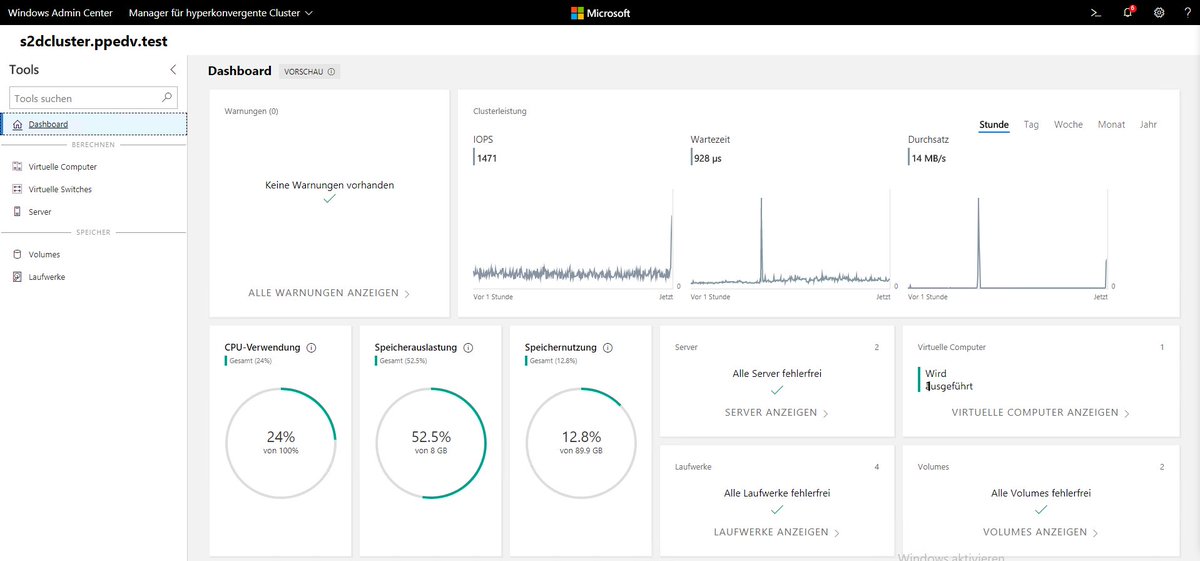The image size is (1200, 561).
Task: Click the Clusterleistung heading
Action: (x=500, y=111)
